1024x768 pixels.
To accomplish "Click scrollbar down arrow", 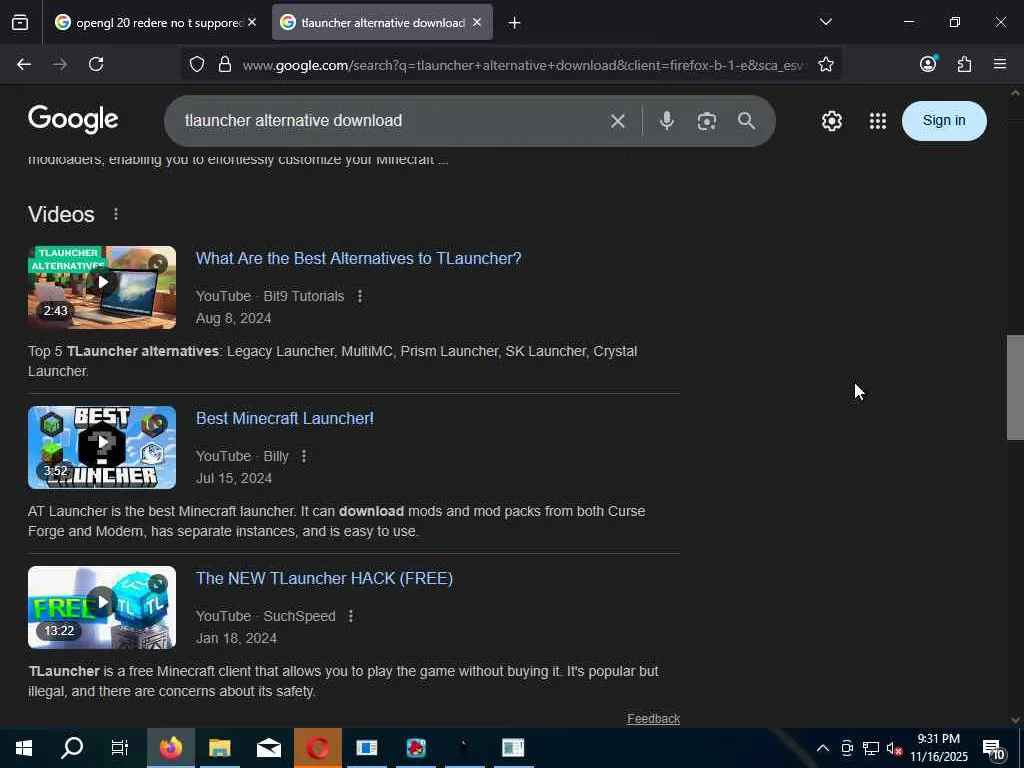I will pos(1015,720).
